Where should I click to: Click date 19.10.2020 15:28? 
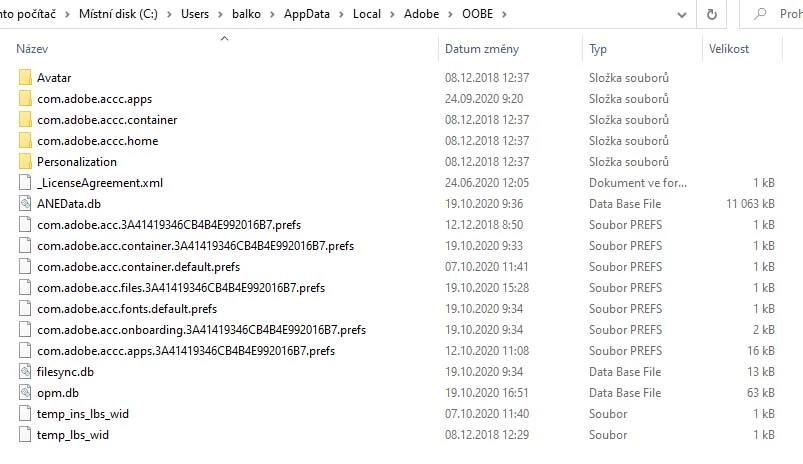pyautogui.click(x=487, y=287)
